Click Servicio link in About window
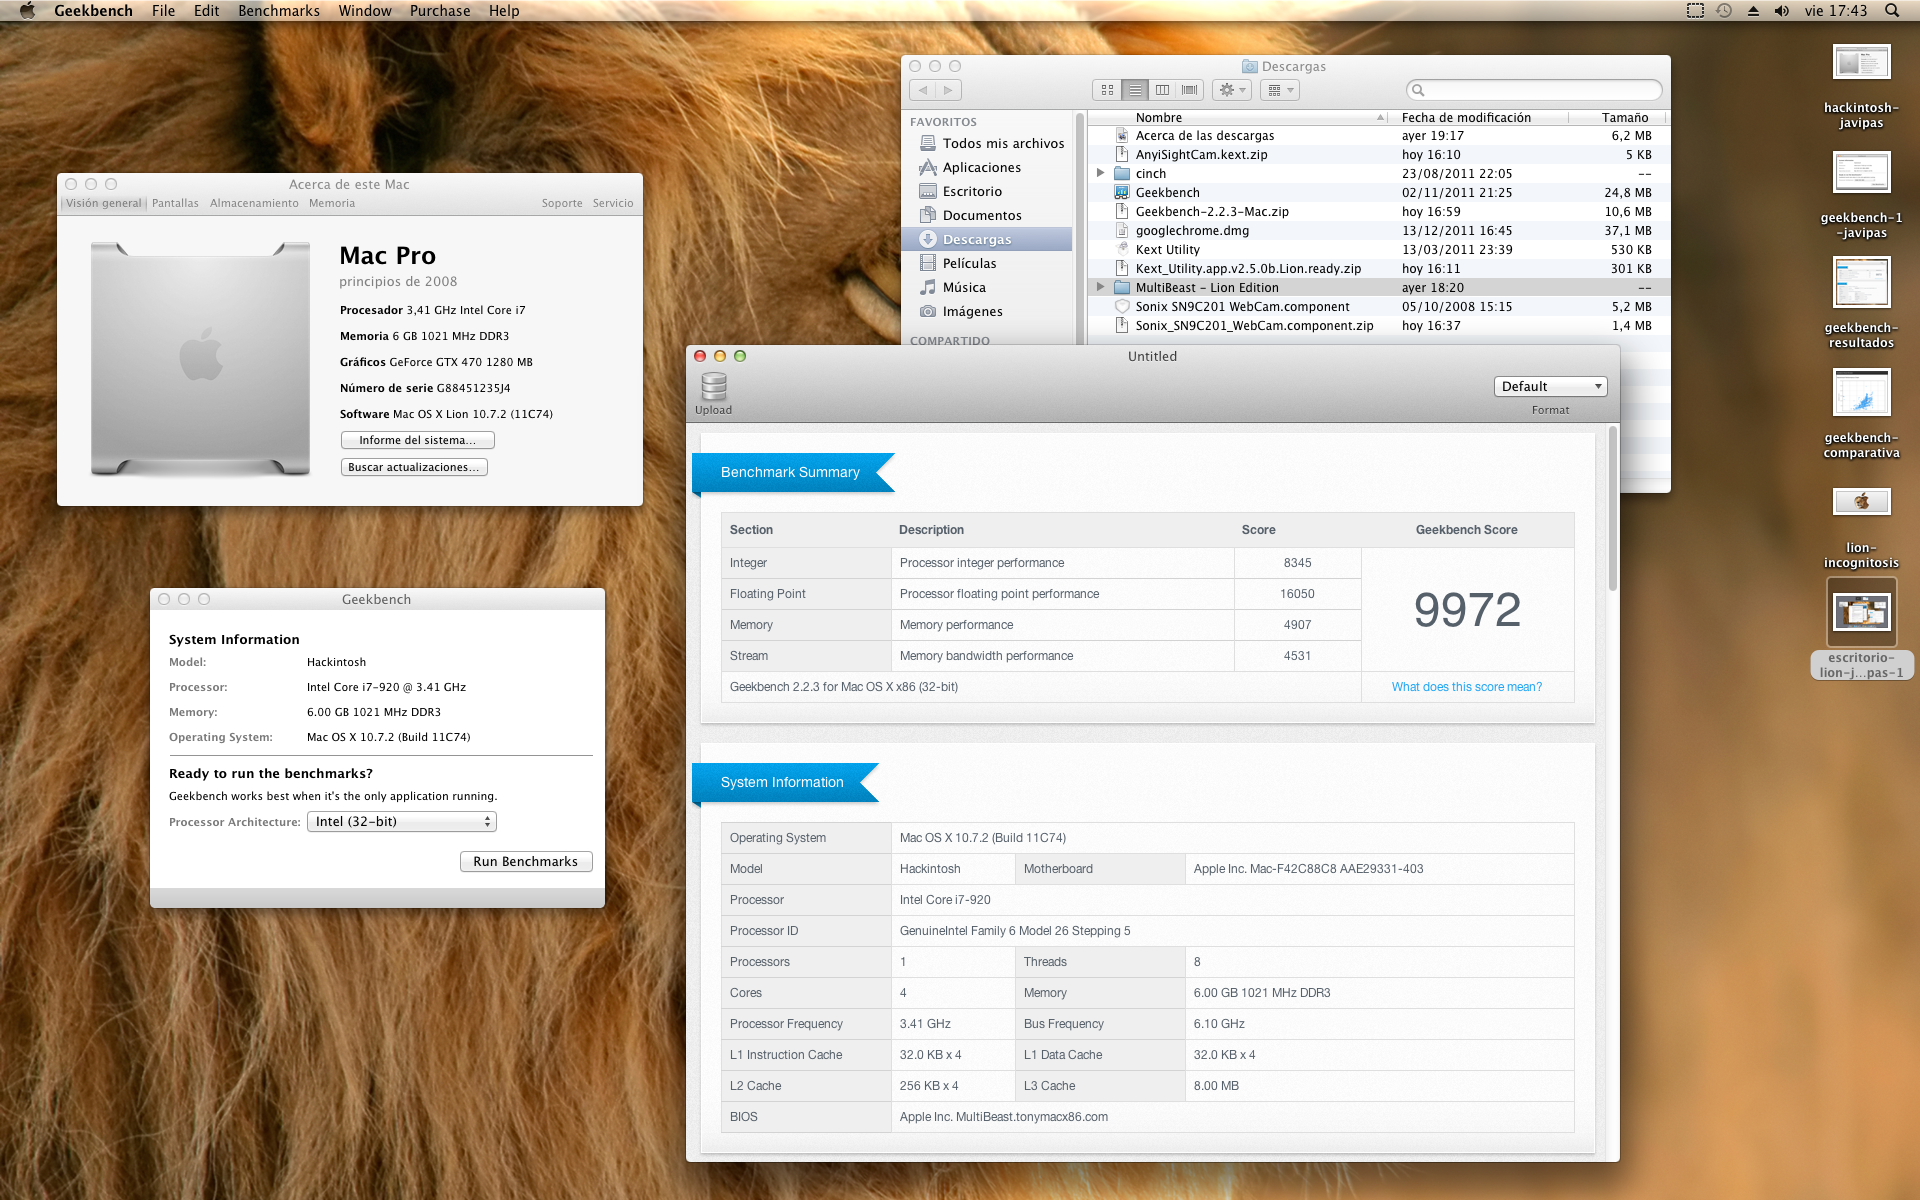The height and width of the screenshot is (1200, 1920). point(613,203)
